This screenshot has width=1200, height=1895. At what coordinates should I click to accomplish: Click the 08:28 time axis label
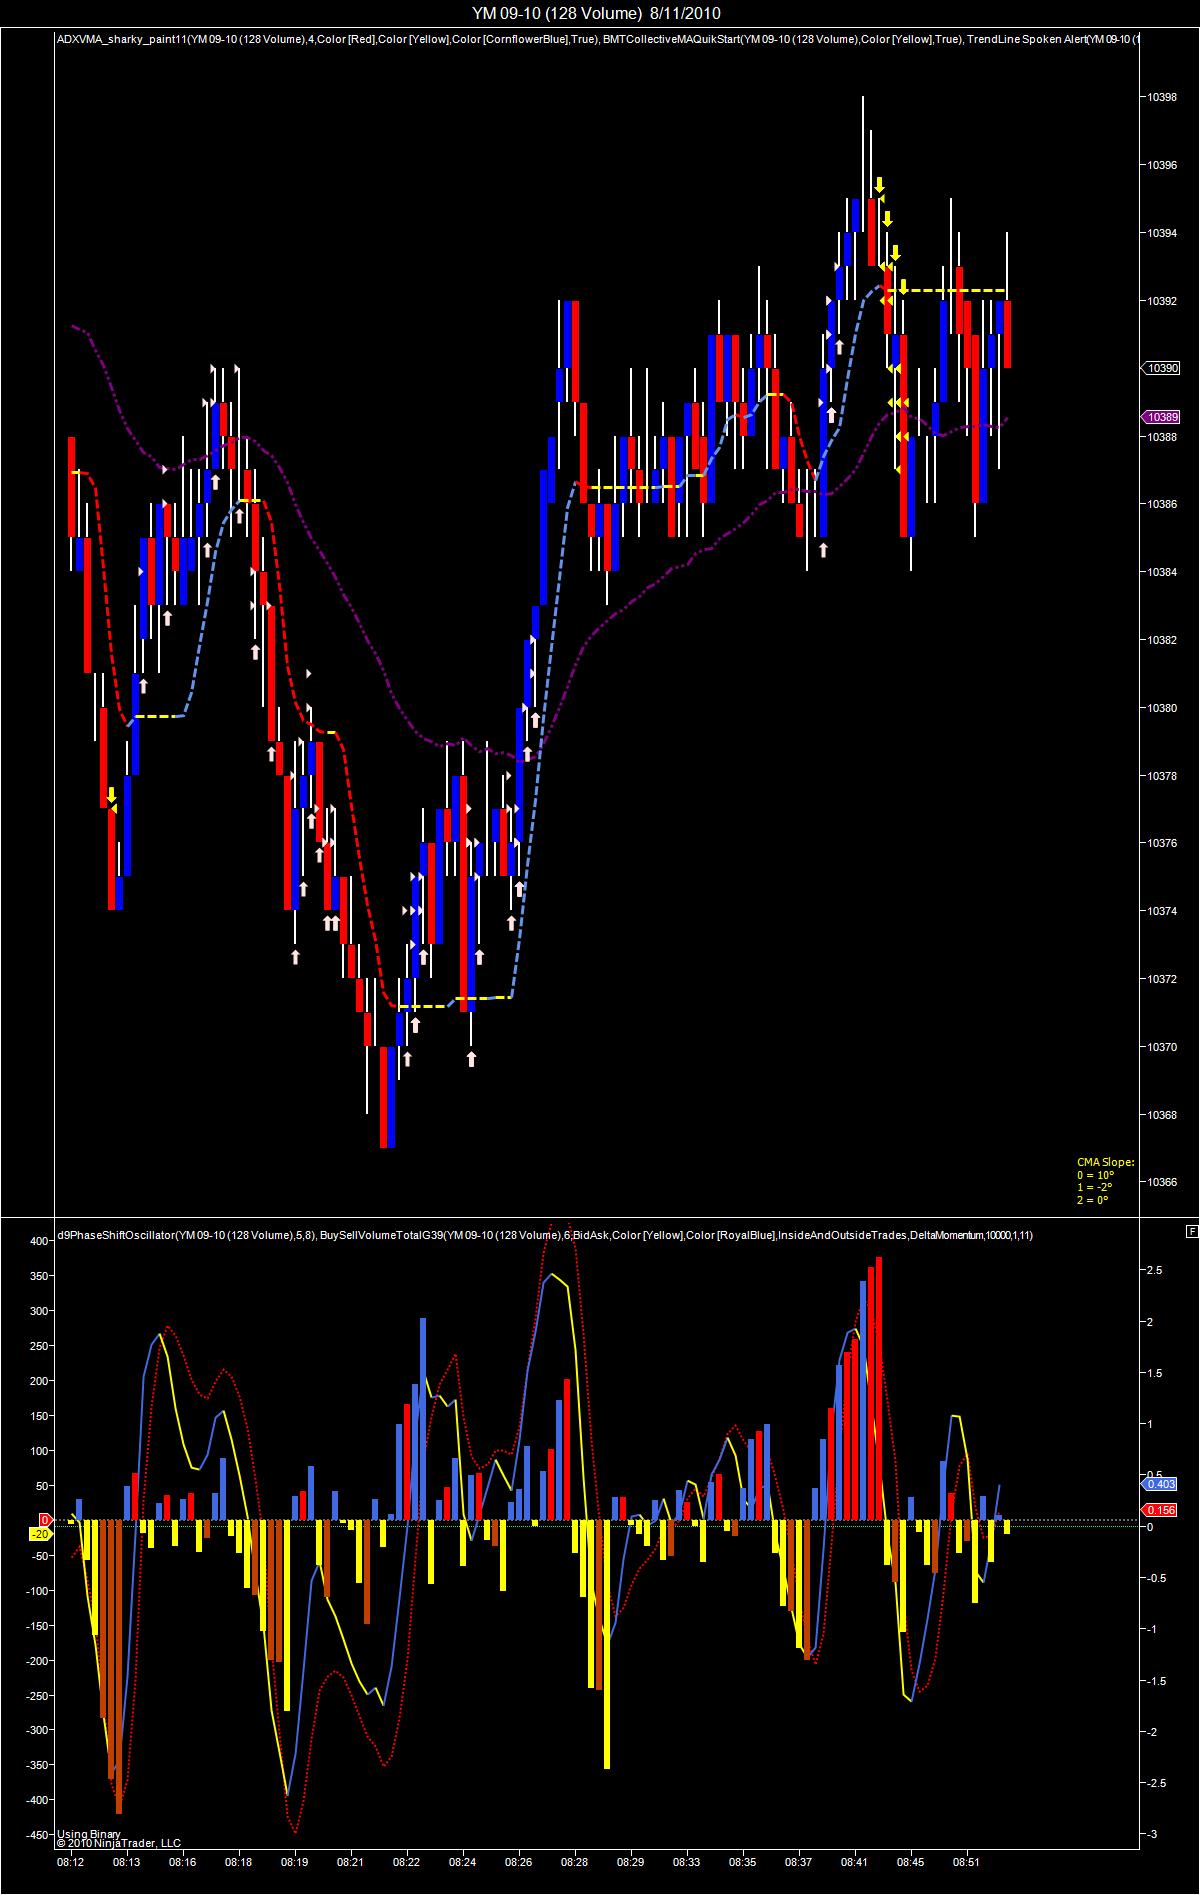[574, 1863]
